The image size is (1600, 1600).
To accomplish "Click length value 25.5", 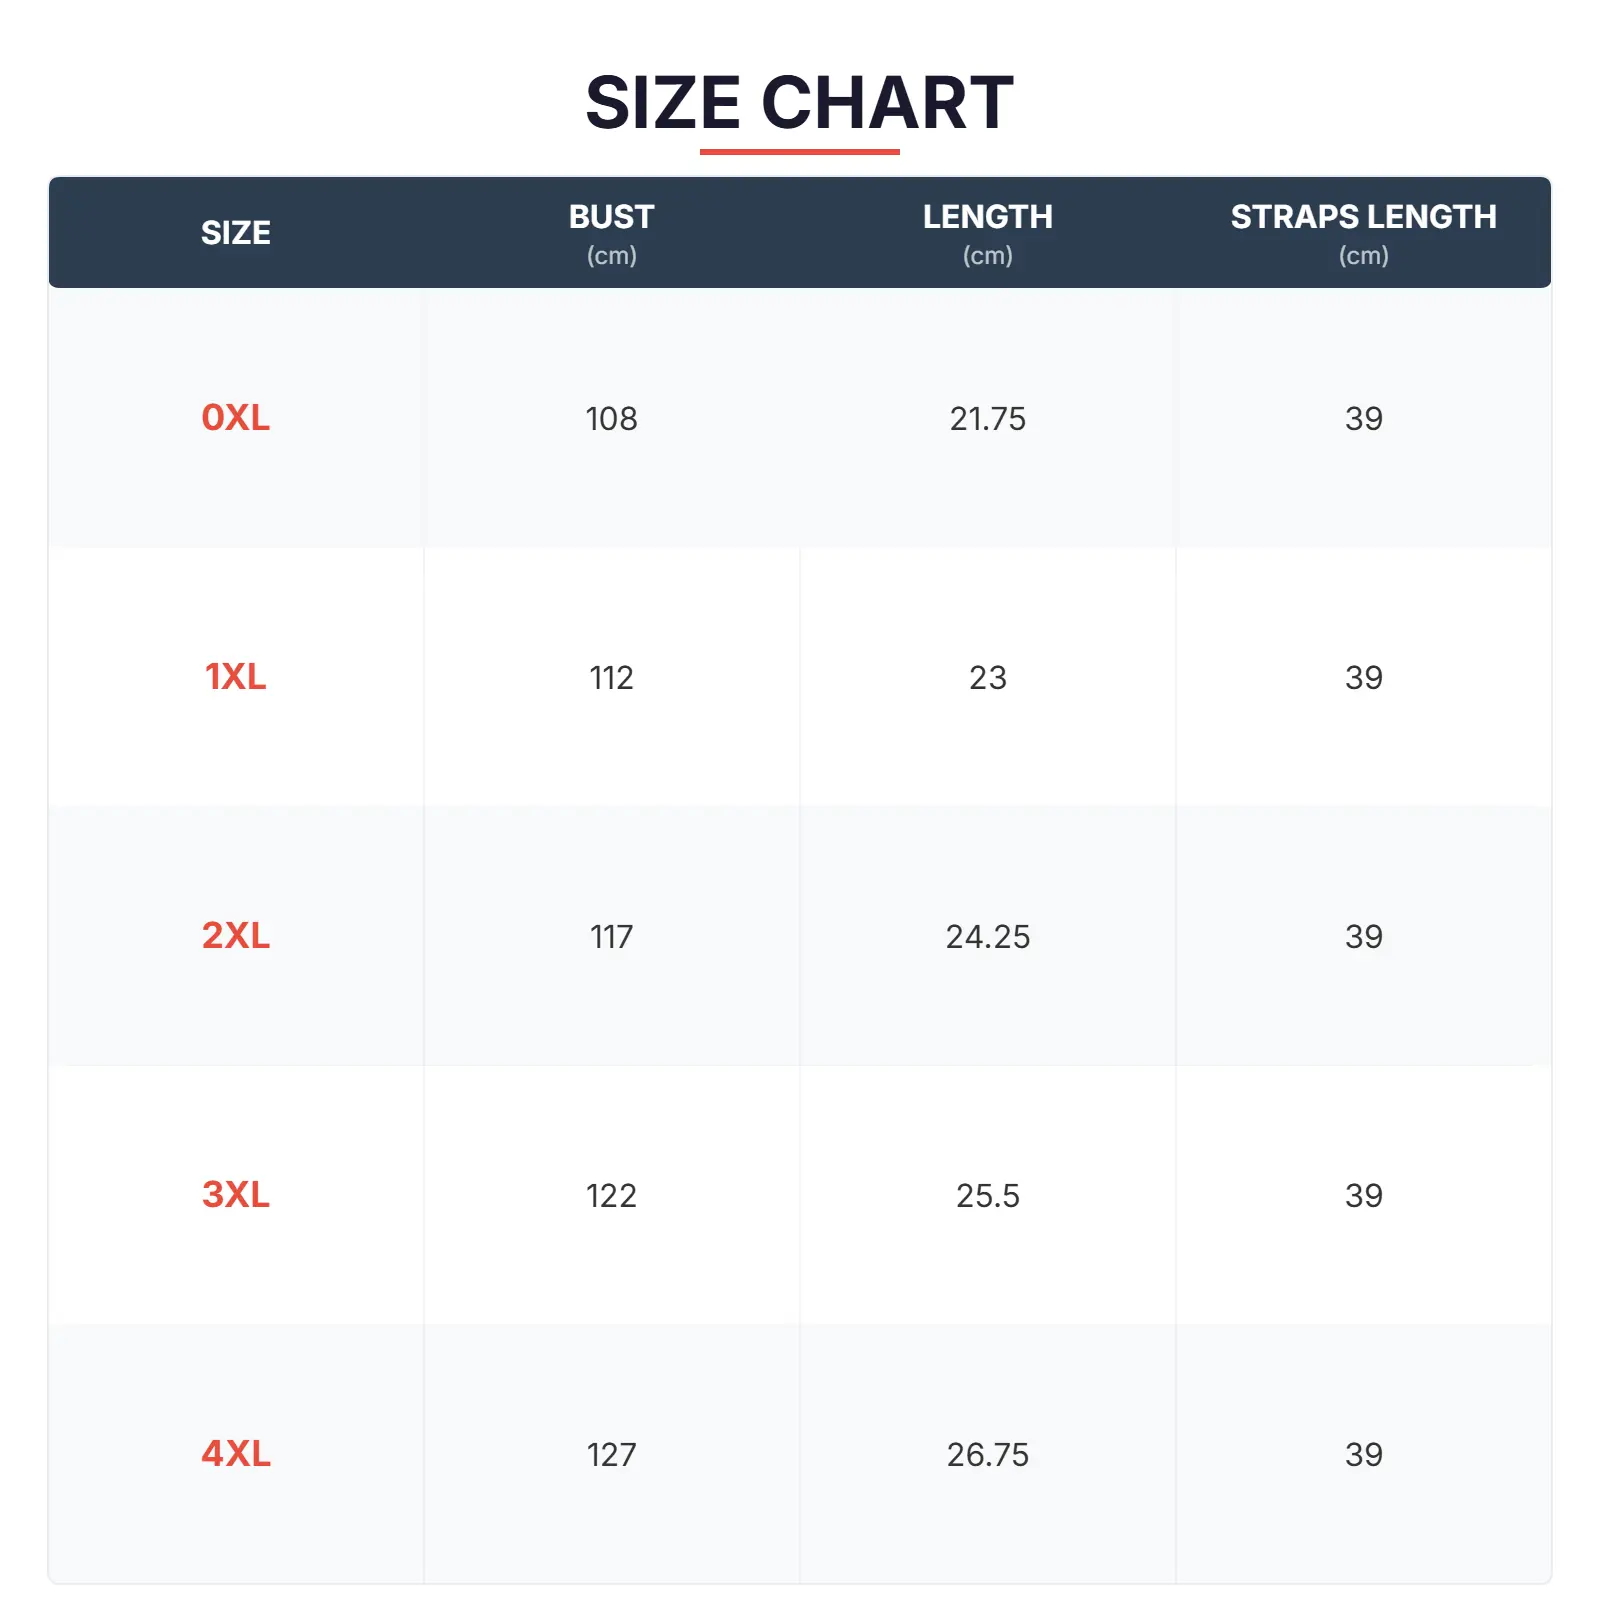I will pos(987,1196).
